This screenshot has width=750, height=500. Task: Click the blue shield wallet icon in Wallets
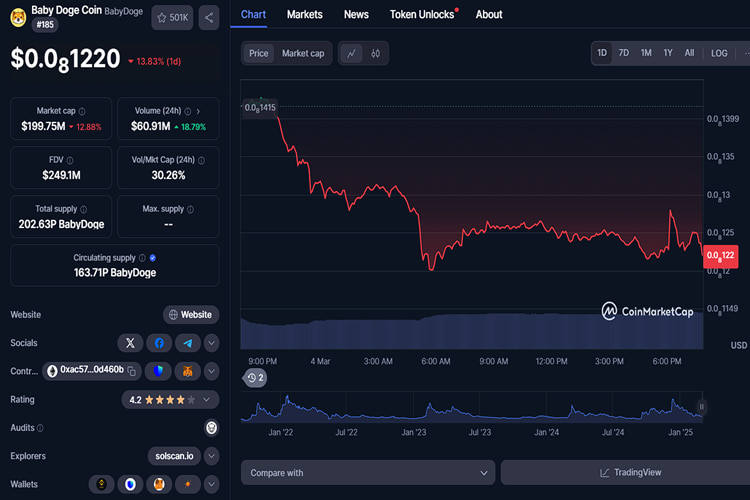click(130, 484)
